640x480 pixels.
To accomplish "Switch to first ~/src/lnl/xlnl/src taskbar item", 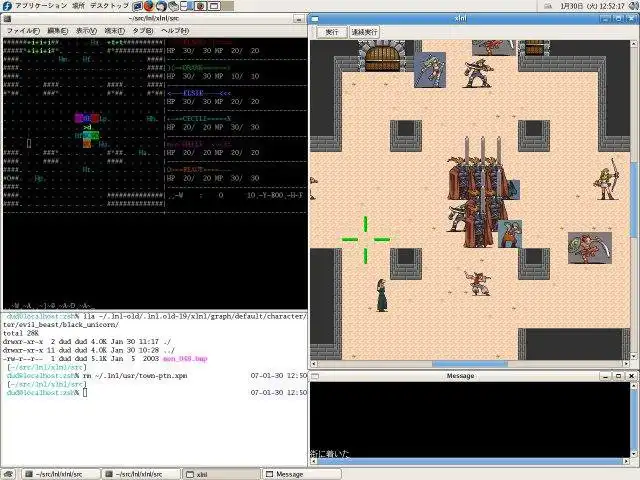I will pyautogui.click(x=60, y=474).
